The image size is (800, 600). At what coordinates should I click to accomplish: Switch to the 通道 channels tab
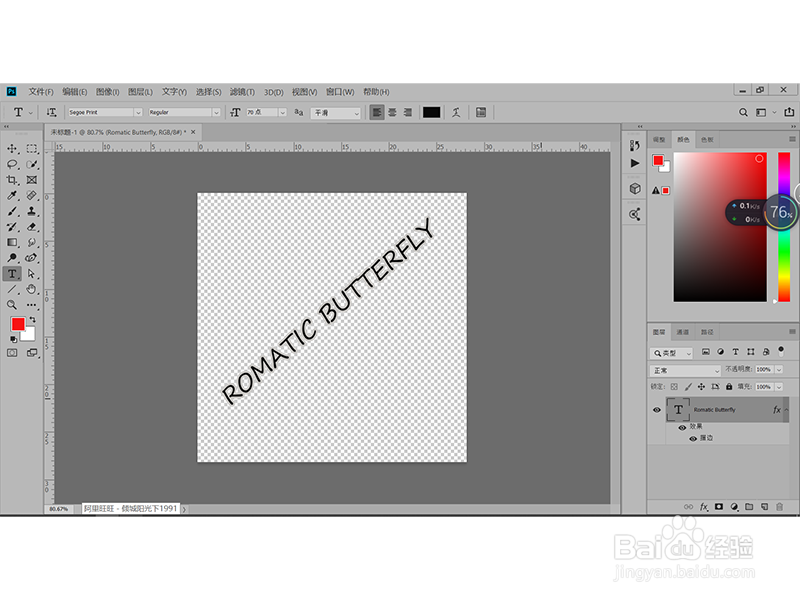point(683,332)
